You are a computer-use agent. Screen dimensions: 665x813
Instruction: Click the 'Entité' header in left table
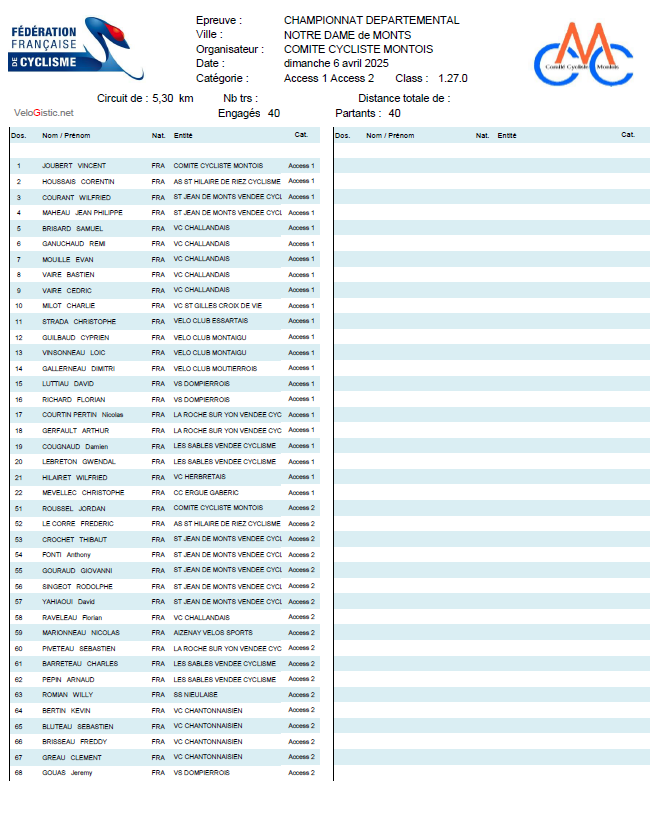click(x=183, y=136)
